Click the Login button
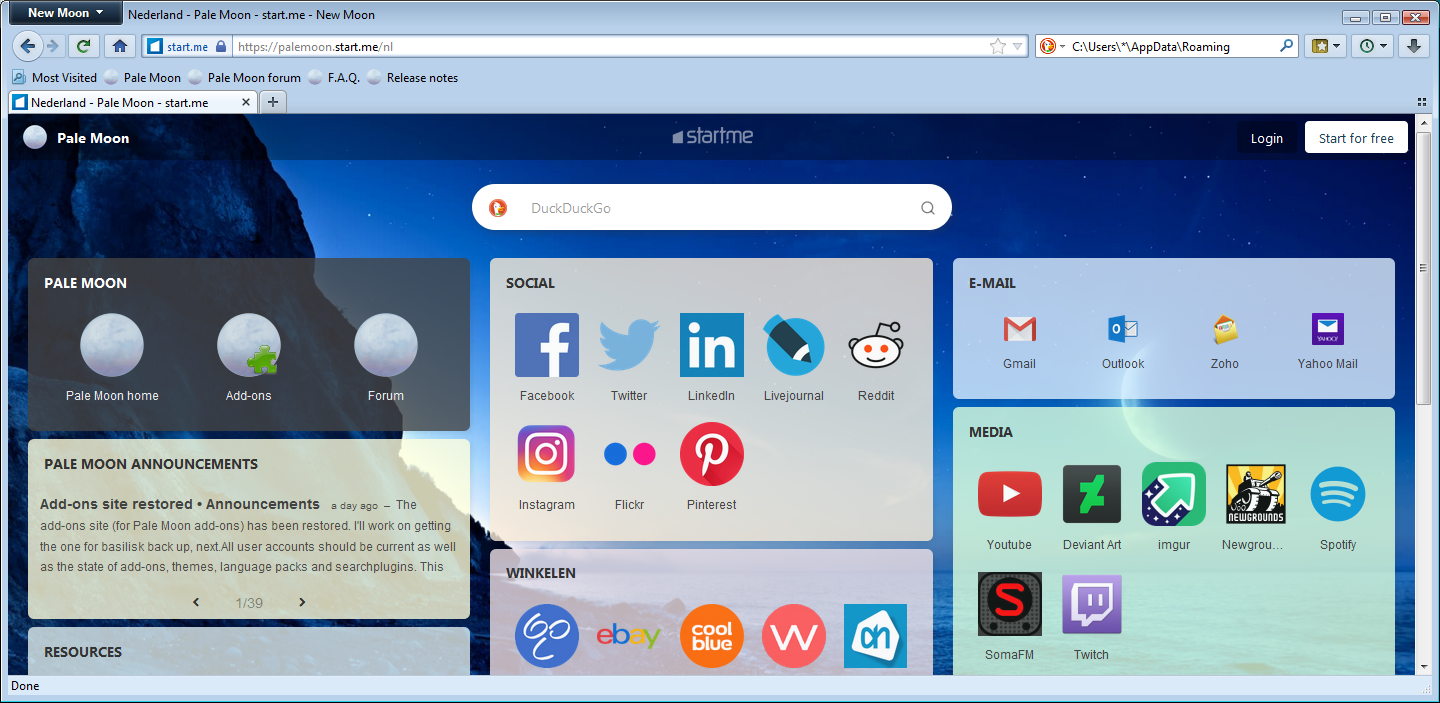 point(1266,138)
